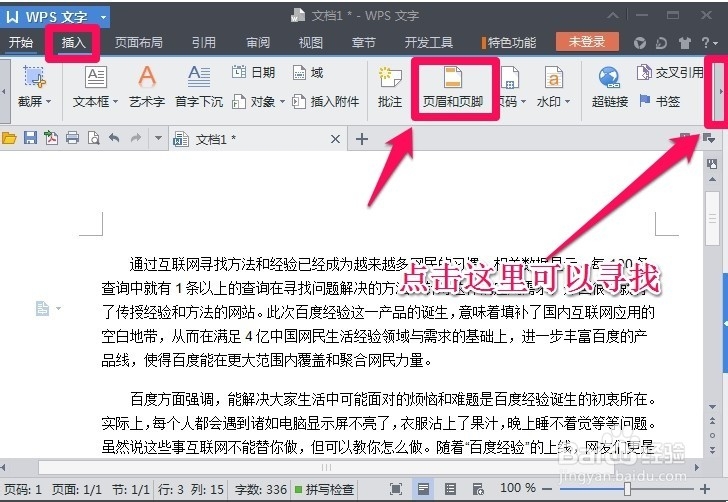Zoom out with the minus button

click(x=547, y=489)
